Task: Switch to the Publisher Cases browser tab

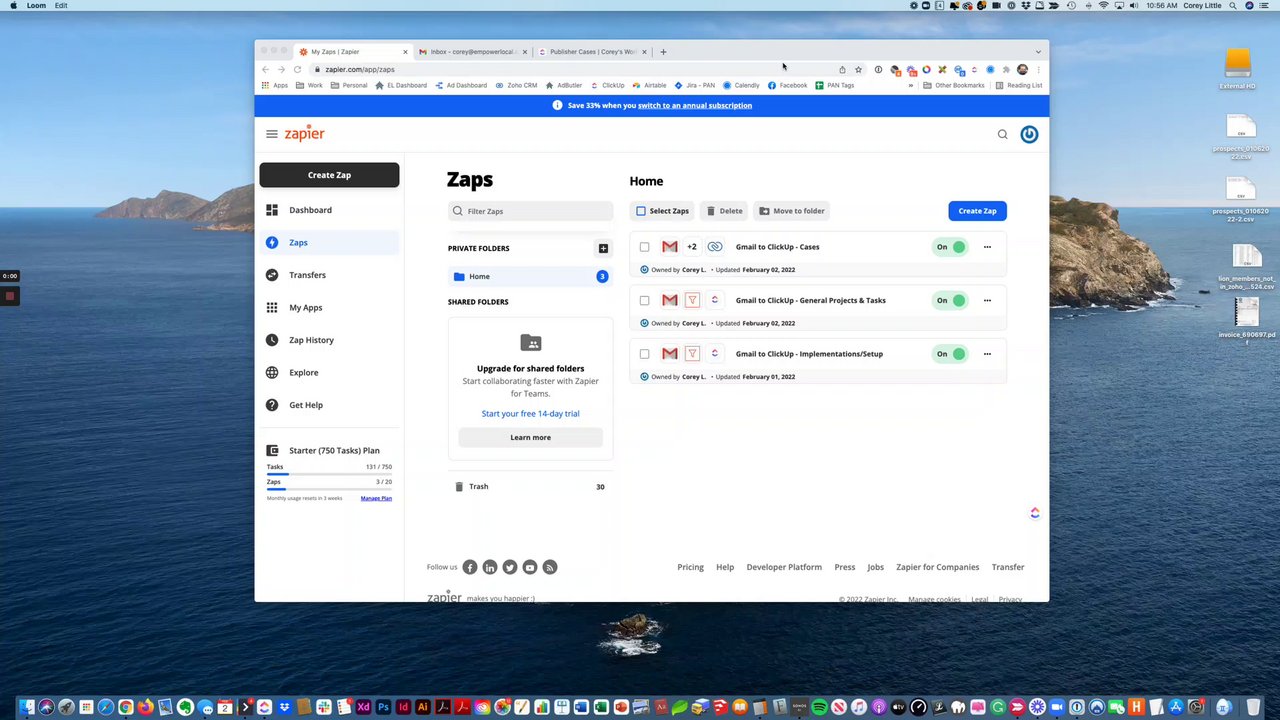Action: tap(592, 52)
